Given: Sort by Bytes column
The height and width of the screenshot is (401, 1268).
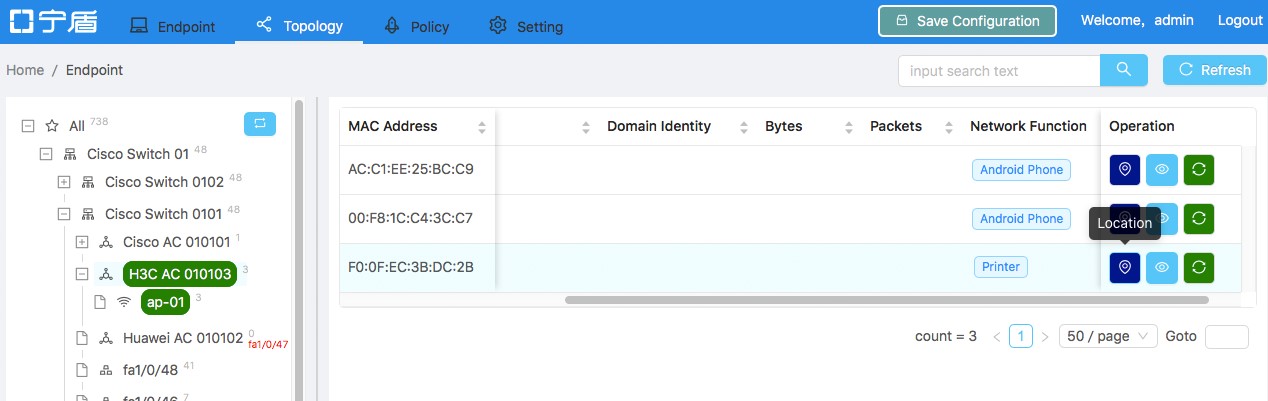Looking at the screenshot, I should tap(849, 127).
